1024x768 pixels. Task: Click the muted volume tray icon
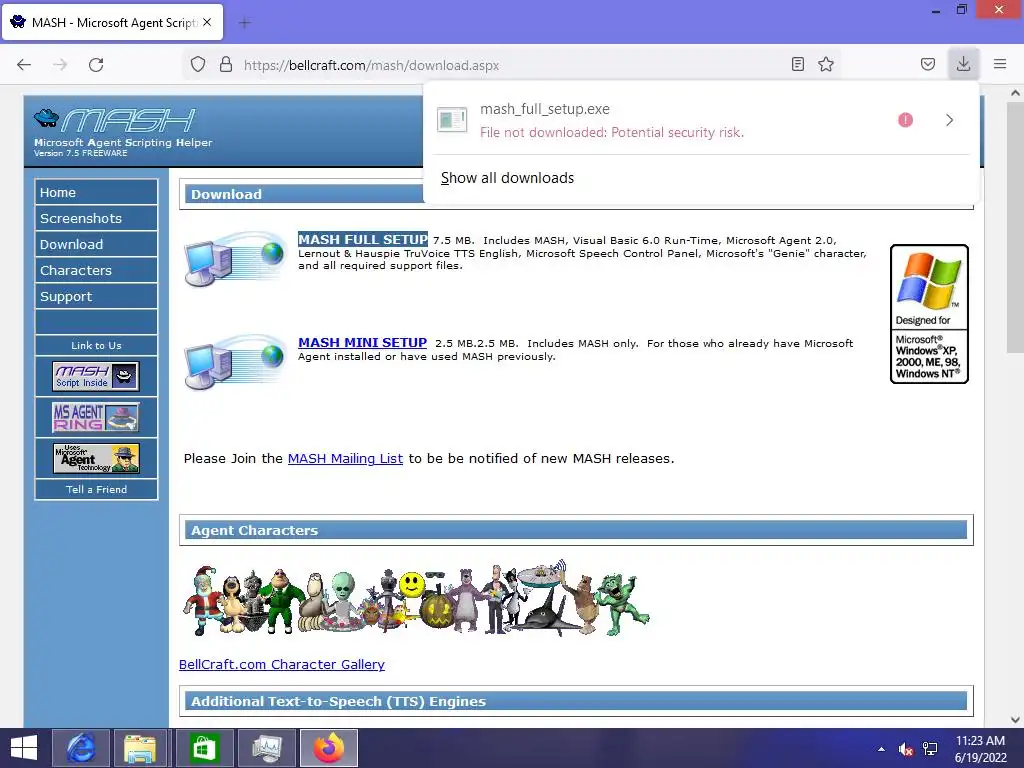906,749
